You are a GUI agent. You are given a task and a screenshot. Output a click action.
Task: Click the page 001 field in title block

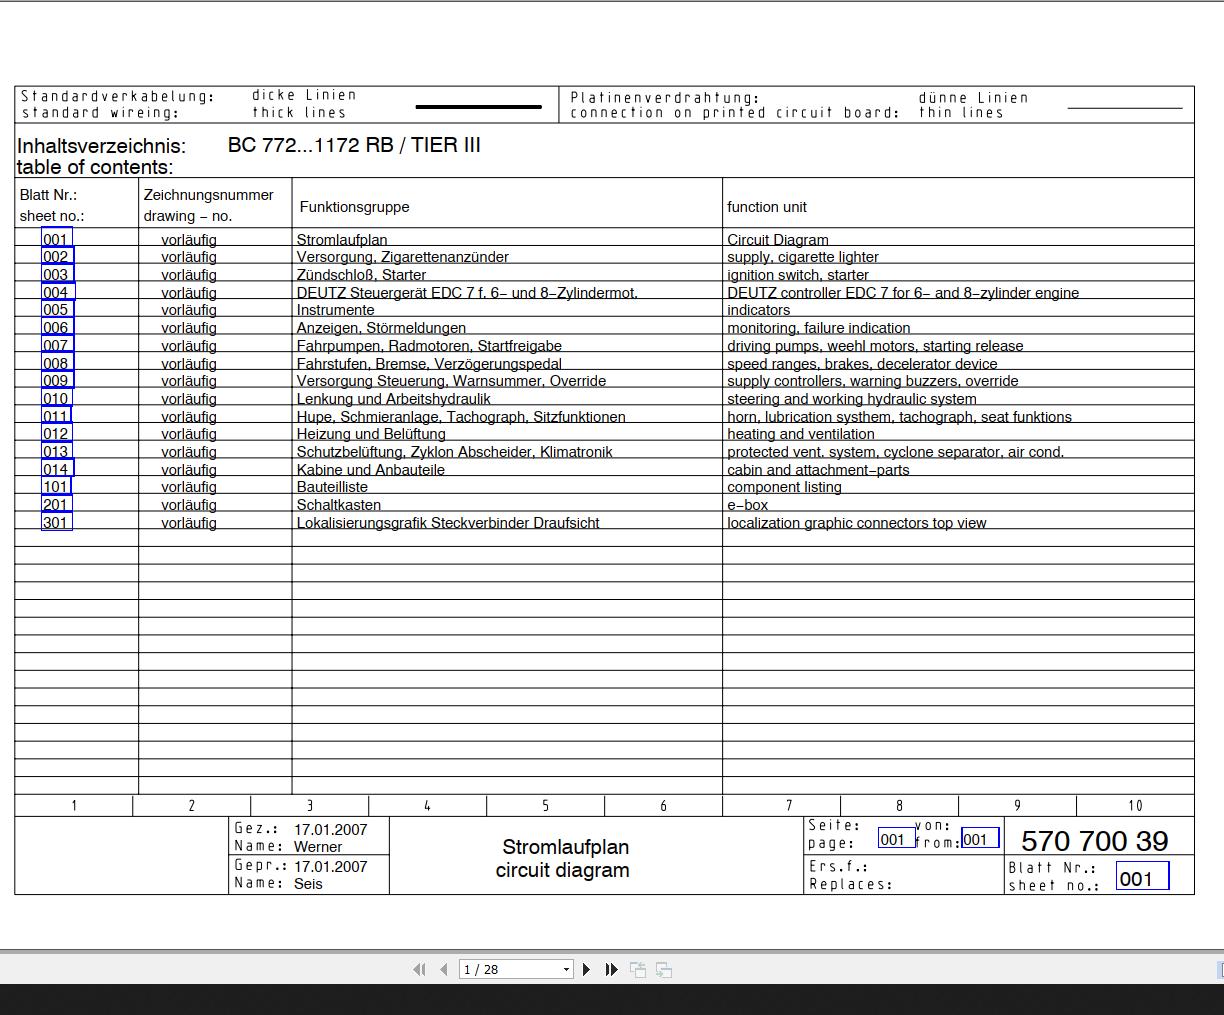point(895,839)
